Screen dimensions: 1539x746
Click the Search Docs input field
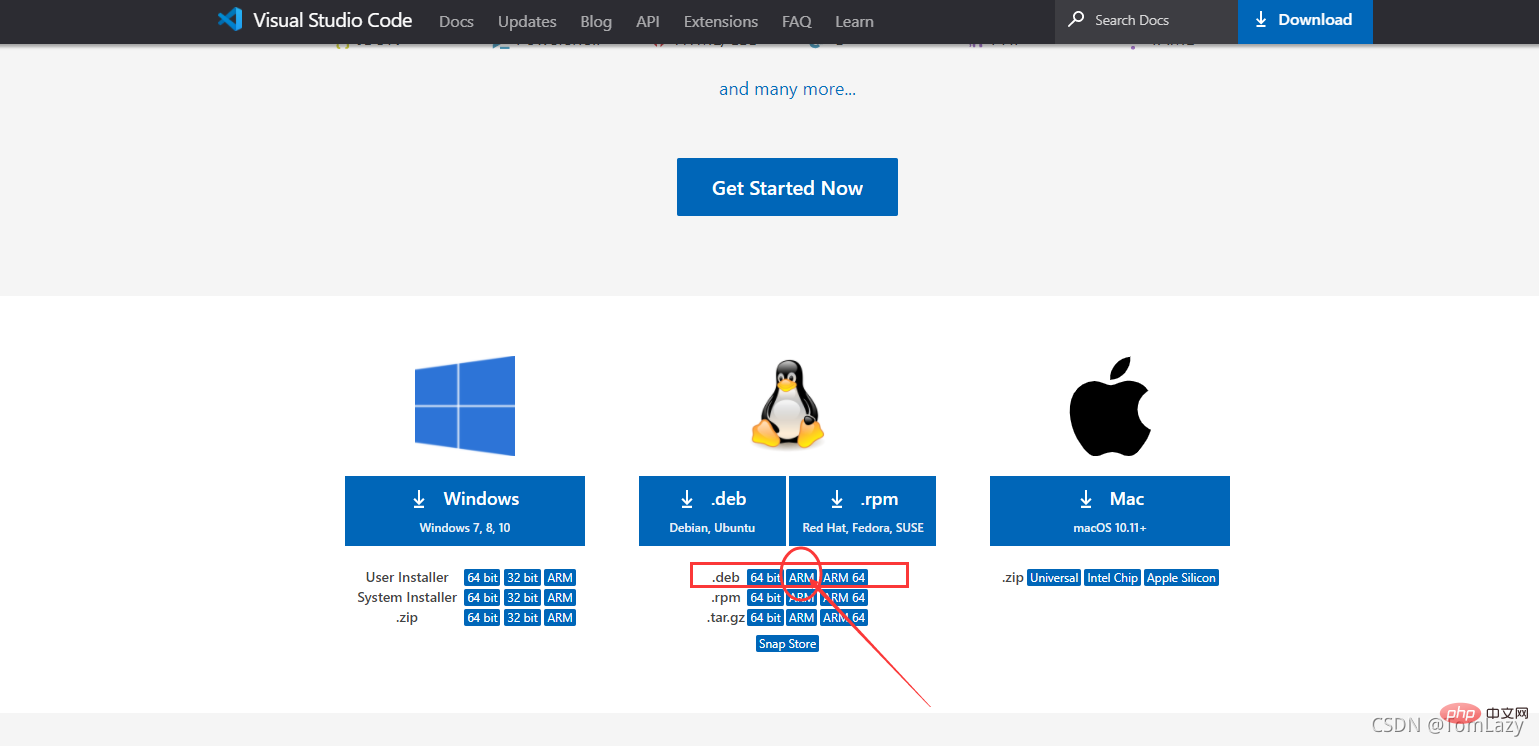[1150, 20]
